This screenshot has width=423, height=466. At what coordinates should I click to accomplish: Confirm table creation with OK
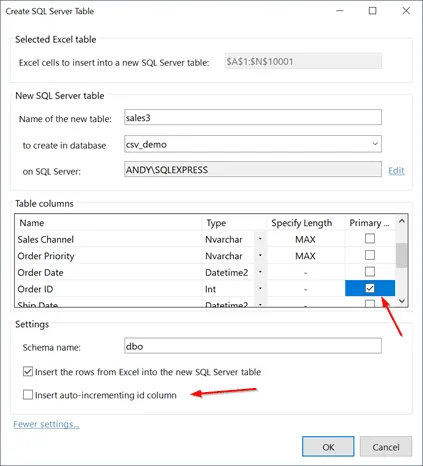(x=328, y=447)
